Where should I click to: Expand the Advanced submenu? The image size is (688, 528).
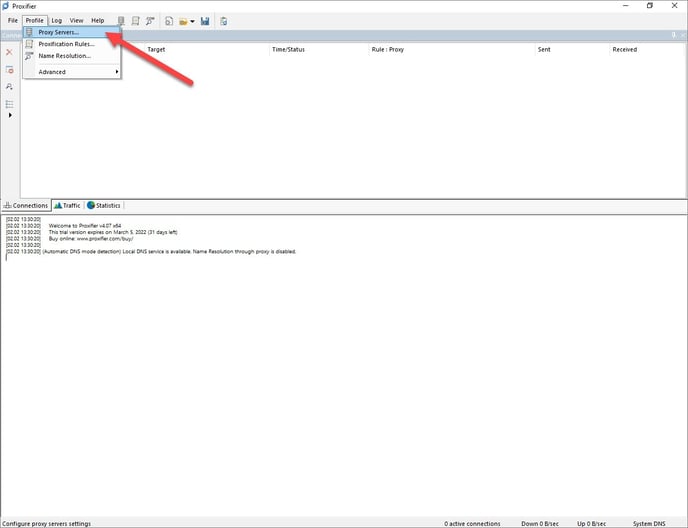(72, 72)
